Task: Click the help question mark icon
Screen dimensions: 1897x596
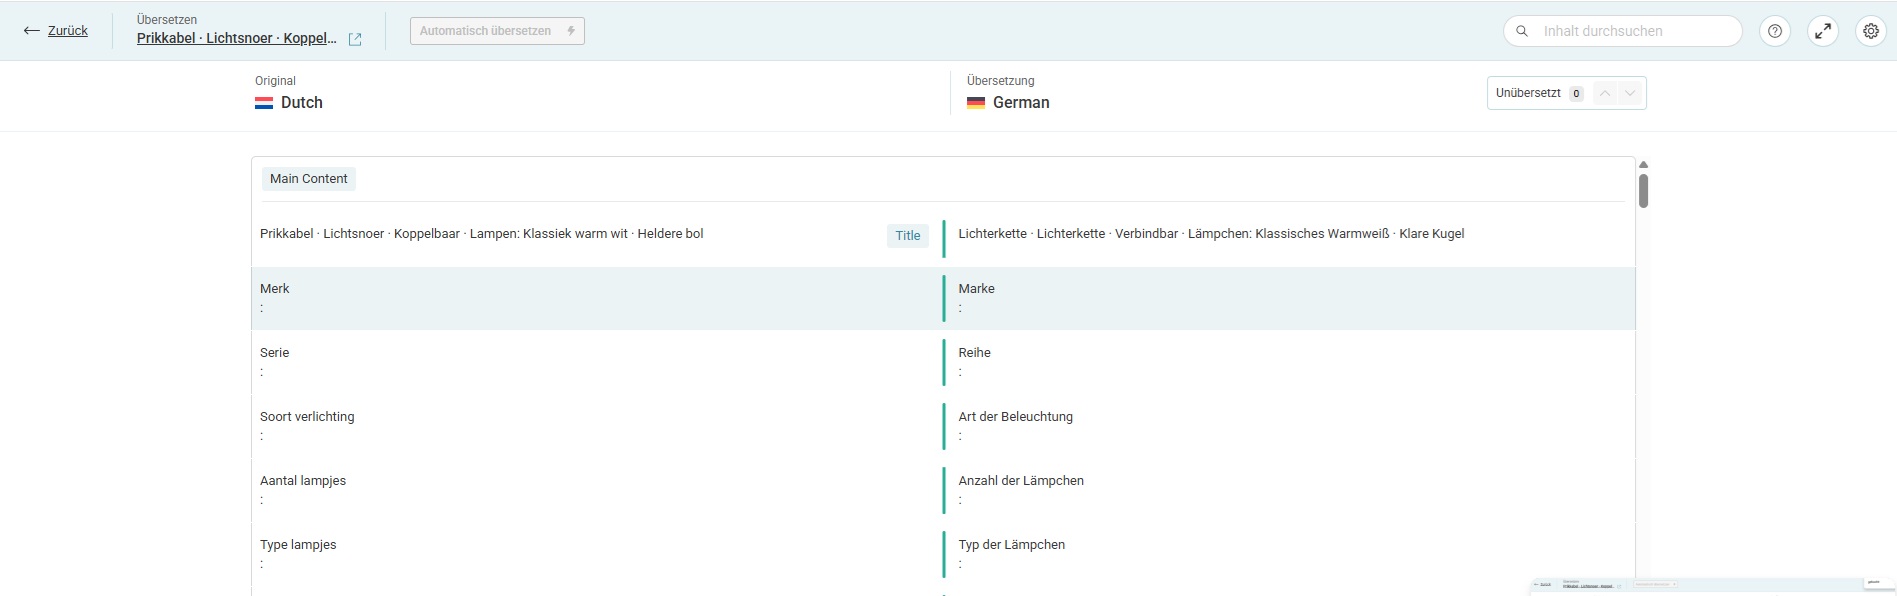Action: point(1775,31)
